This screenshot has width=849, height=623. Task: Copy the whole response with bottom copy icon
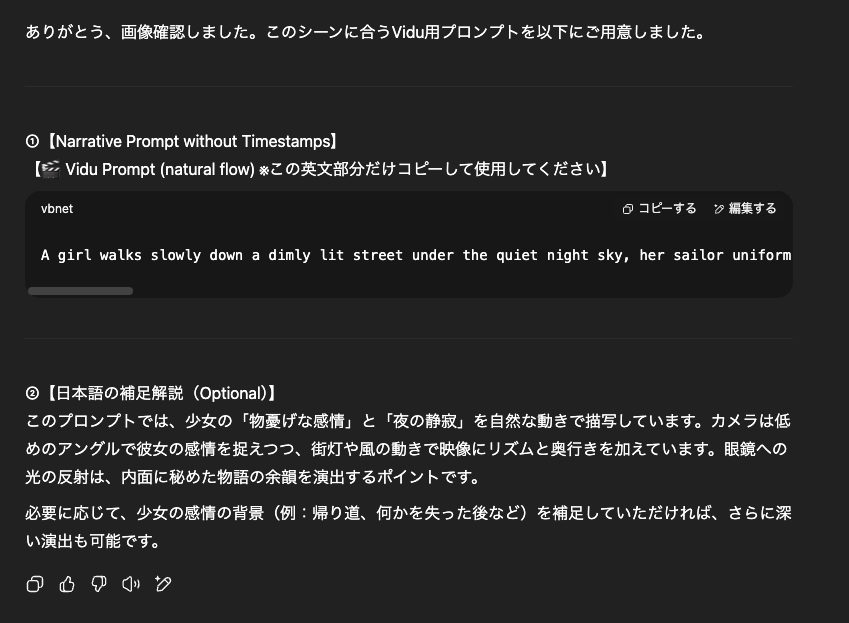35,584
